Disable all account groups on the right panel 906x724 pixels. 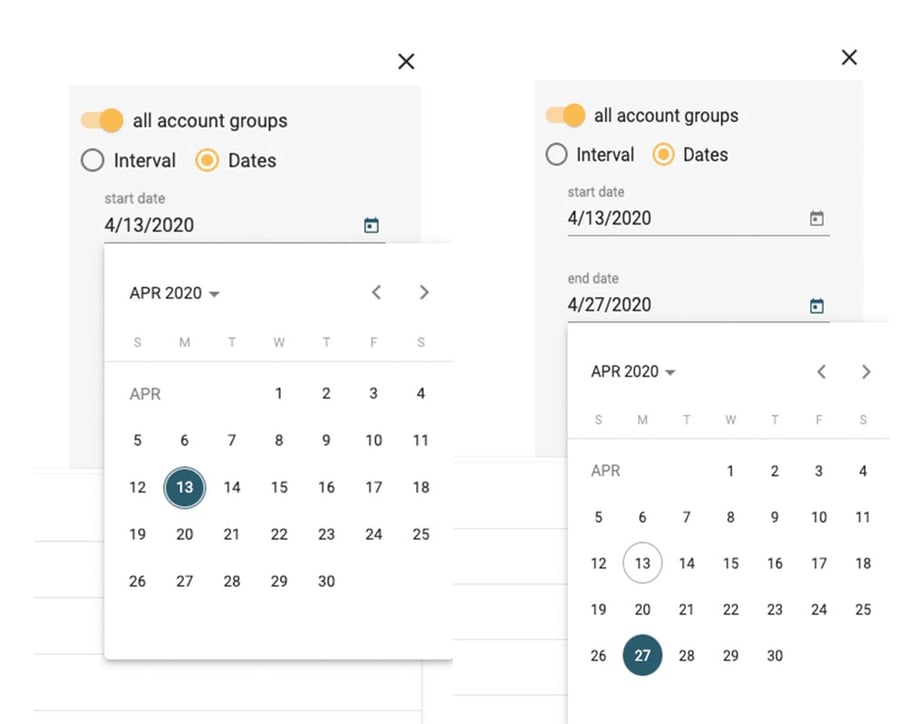coord(566,114)
